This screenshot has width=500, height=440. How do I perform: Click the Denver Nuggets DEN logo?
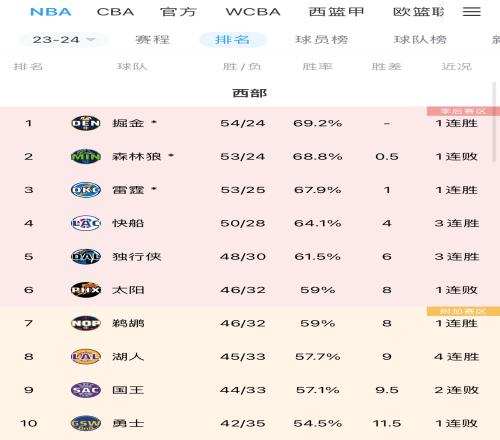[86, 123]
